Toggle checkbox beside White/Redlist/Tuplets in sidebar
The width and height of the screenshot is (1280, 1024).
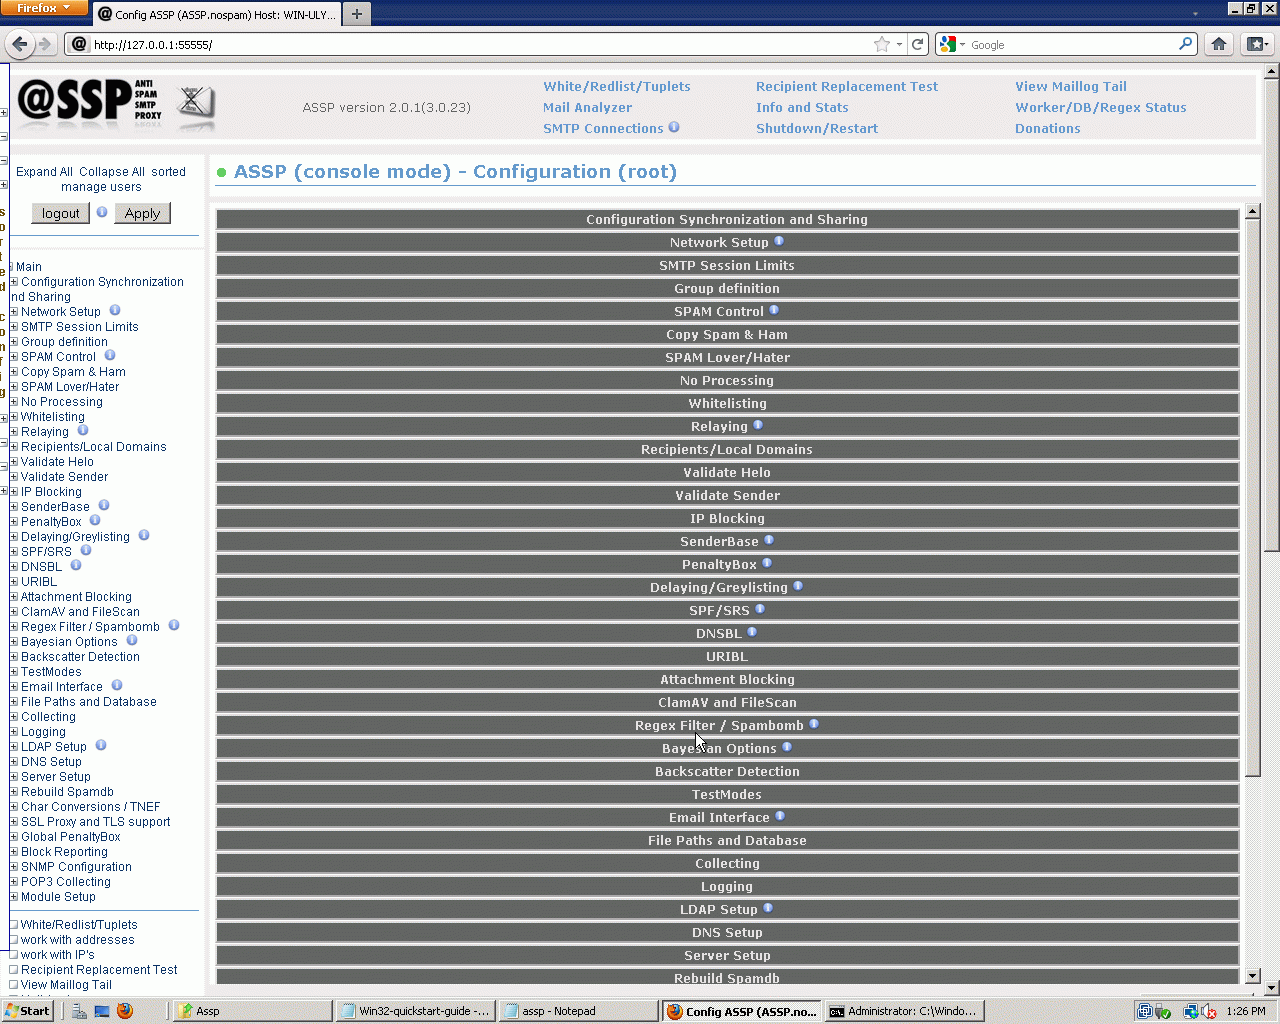[14, 925]
